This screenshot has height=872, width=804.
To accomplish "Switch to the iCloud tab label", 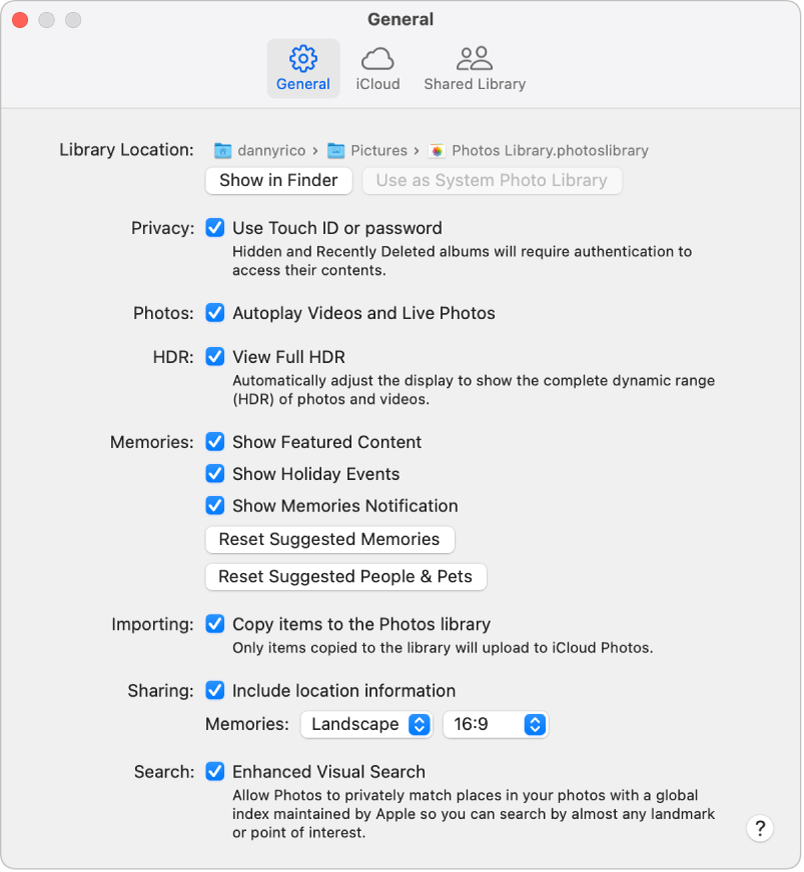I will tap(378, 85).
